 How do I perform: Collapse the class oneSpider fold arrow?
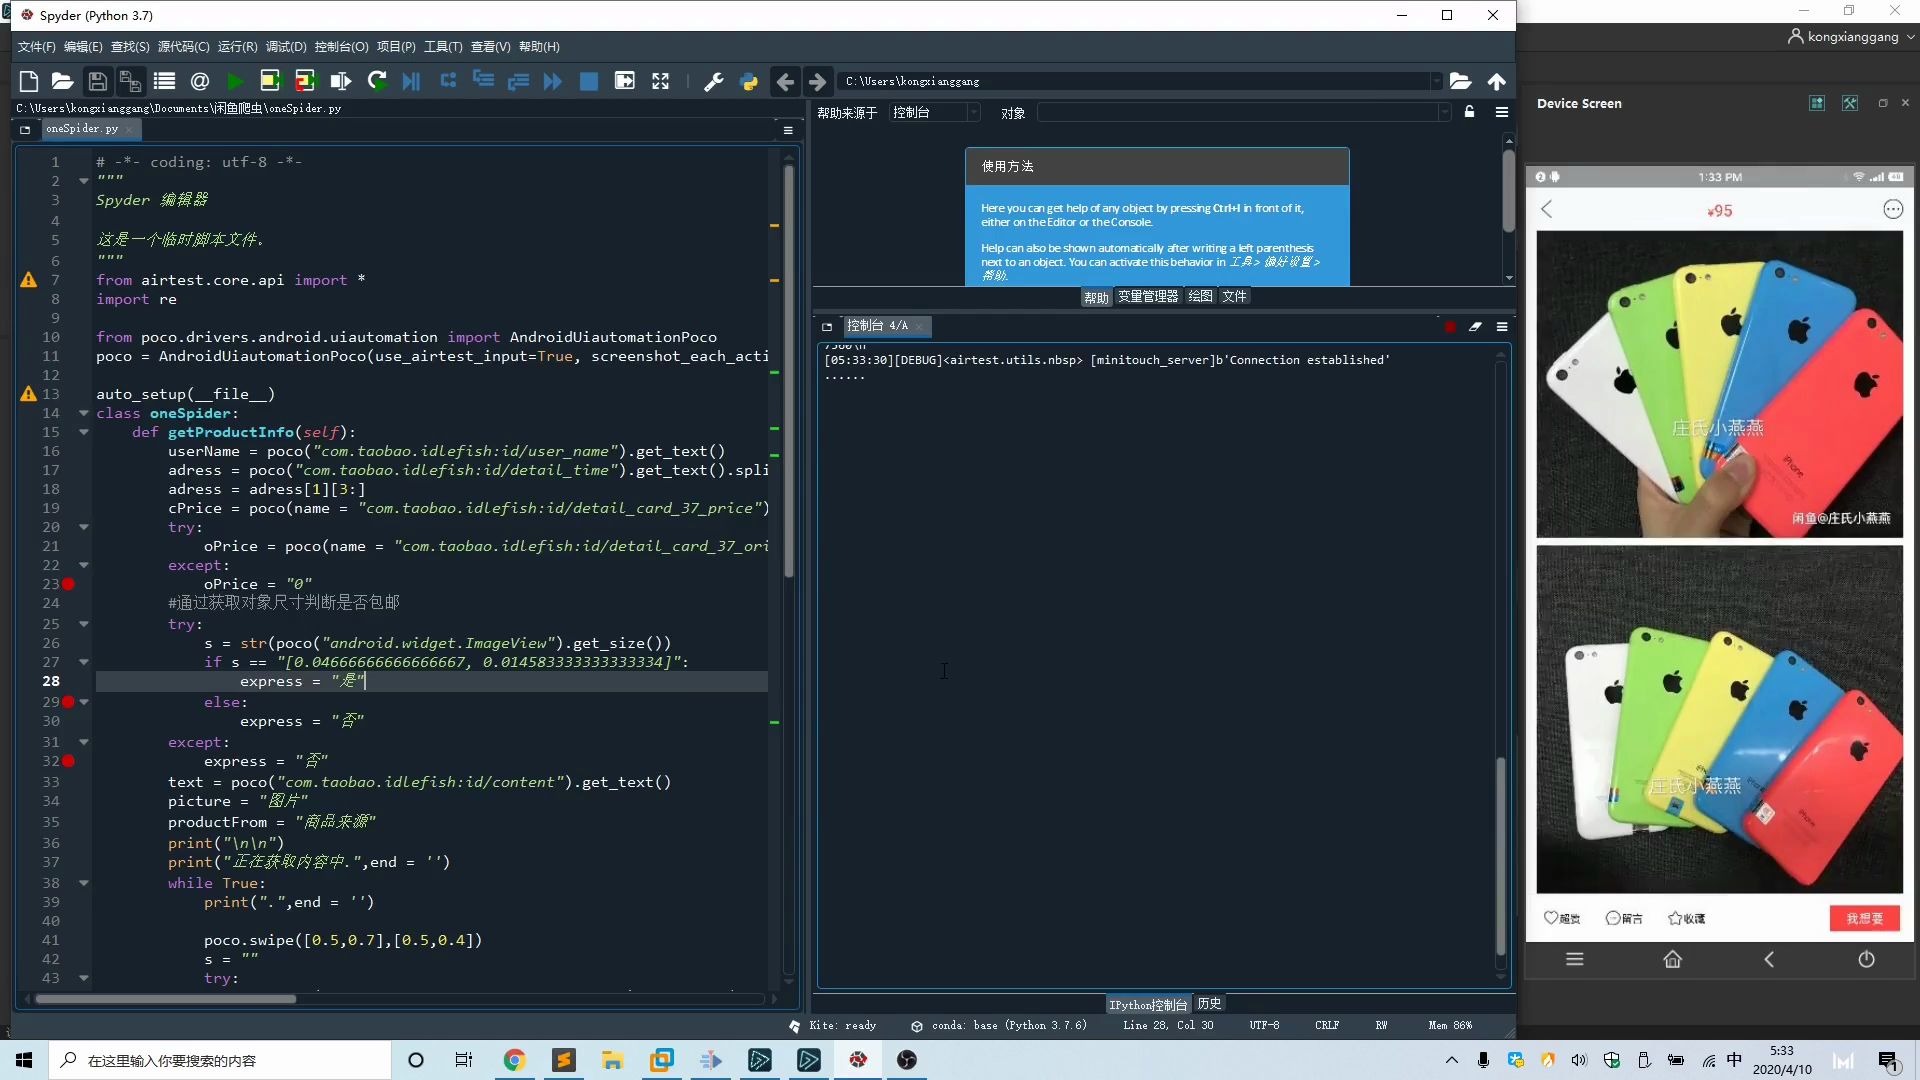[x=84, y=413]
